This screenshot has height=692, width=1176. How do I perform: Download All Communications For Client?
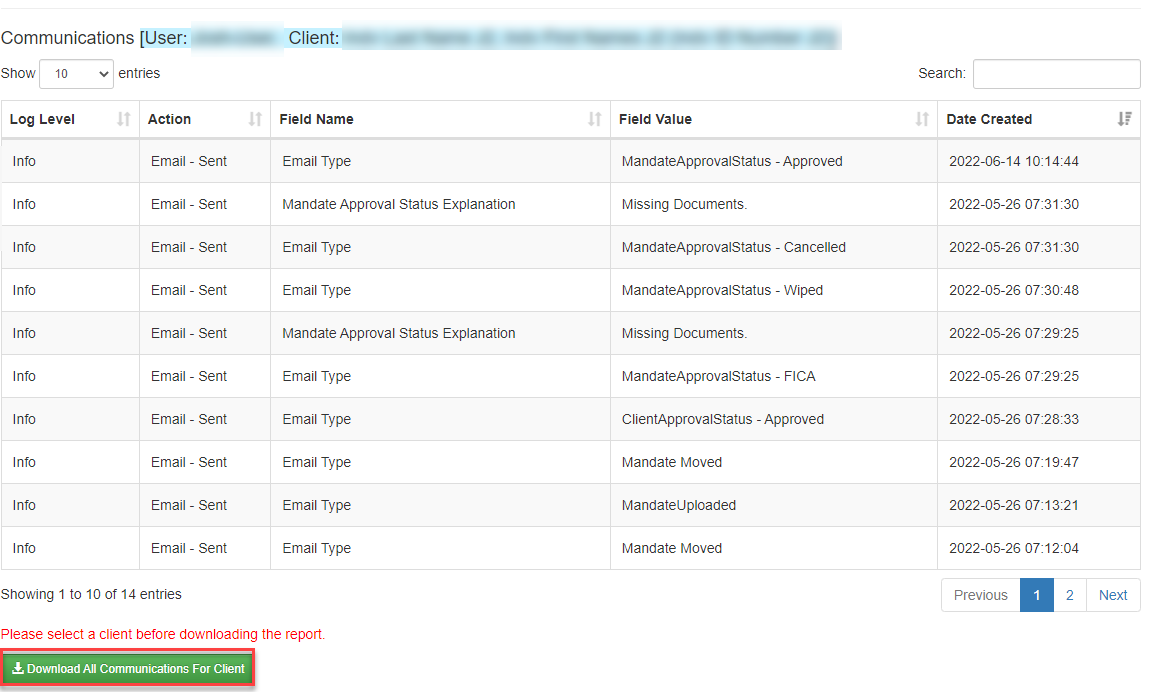click(x=129, y=669)
